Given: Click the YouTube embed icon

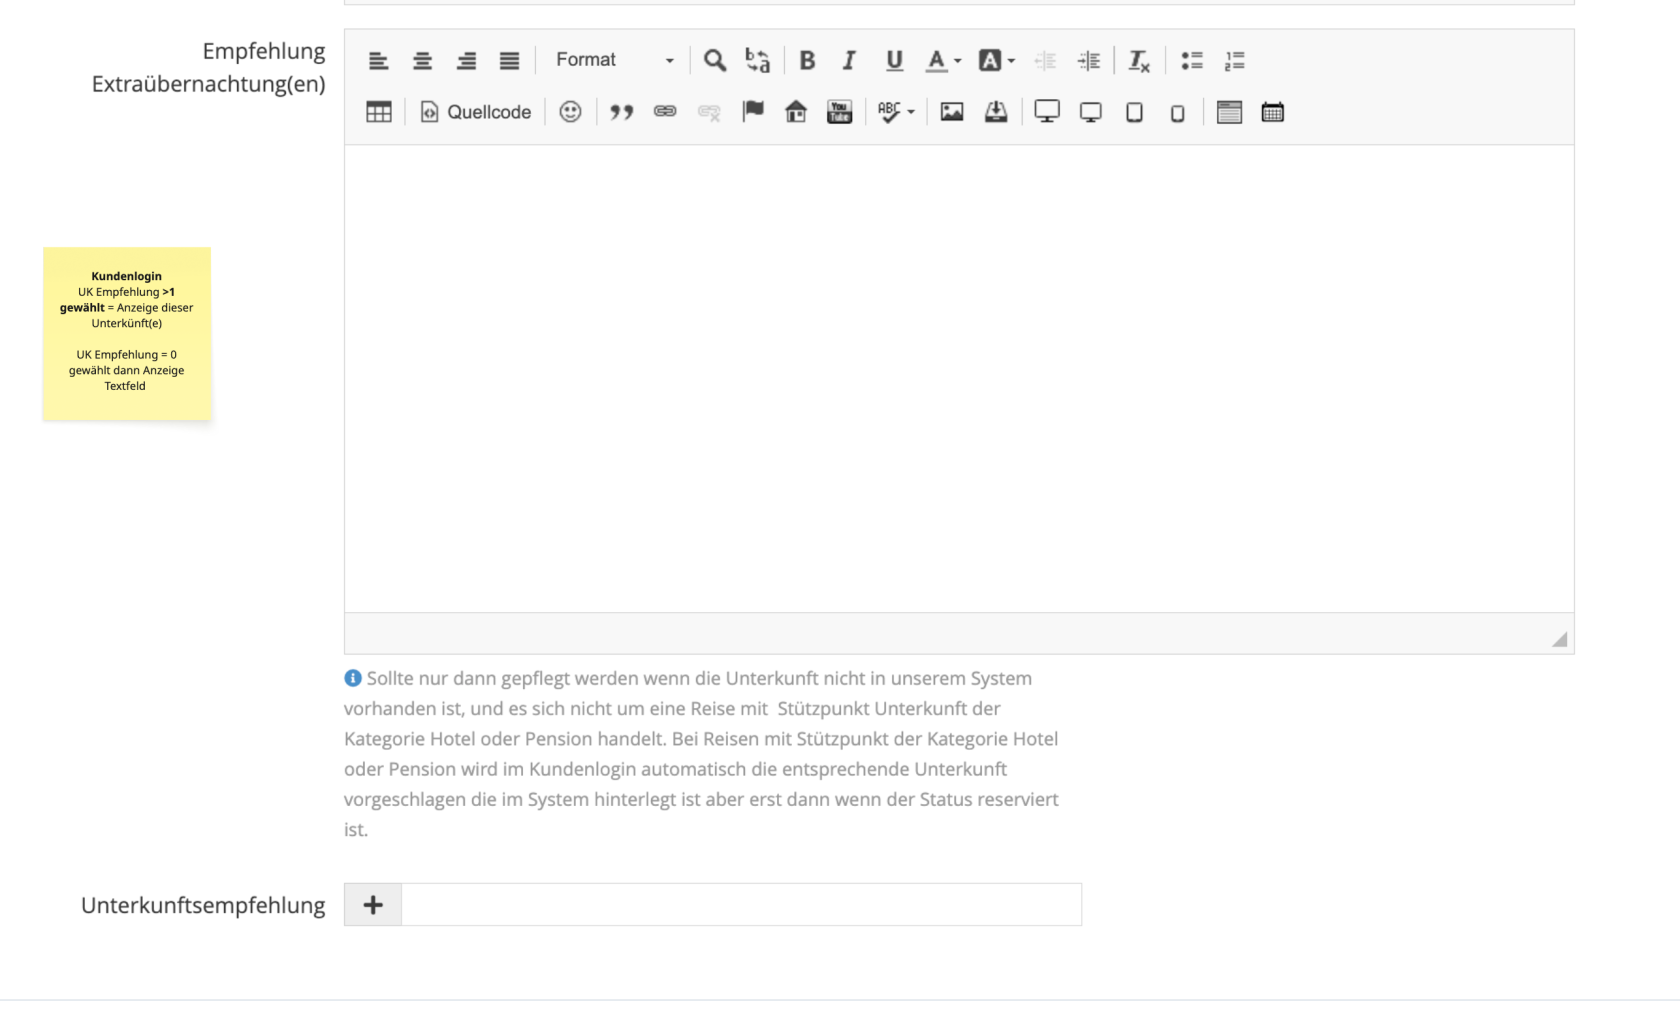Looking at the screenshot, I should (x=839, y=112).
